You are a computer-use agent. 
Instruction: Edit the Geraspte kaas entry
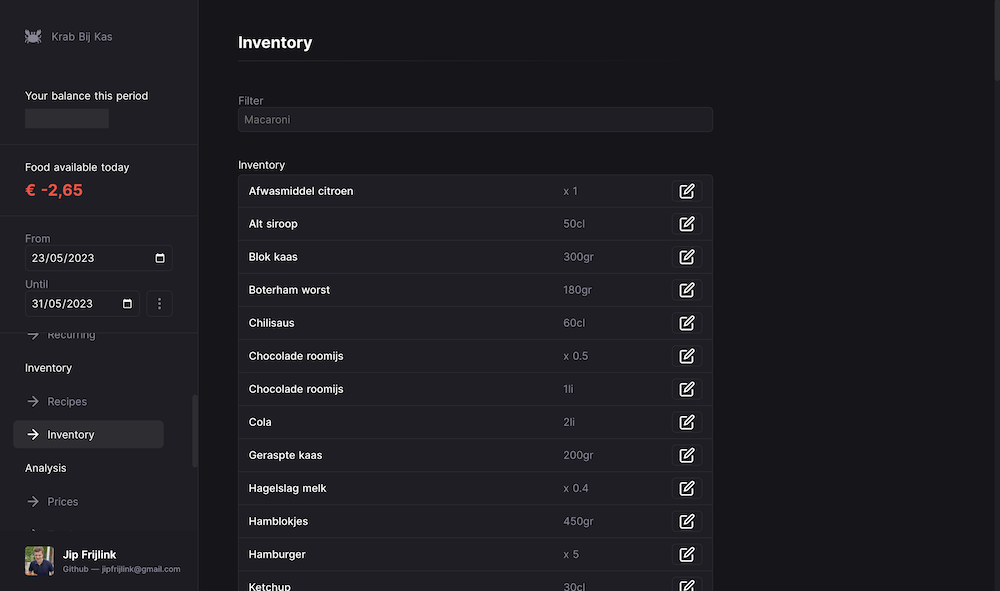click(x=686, y=455)
